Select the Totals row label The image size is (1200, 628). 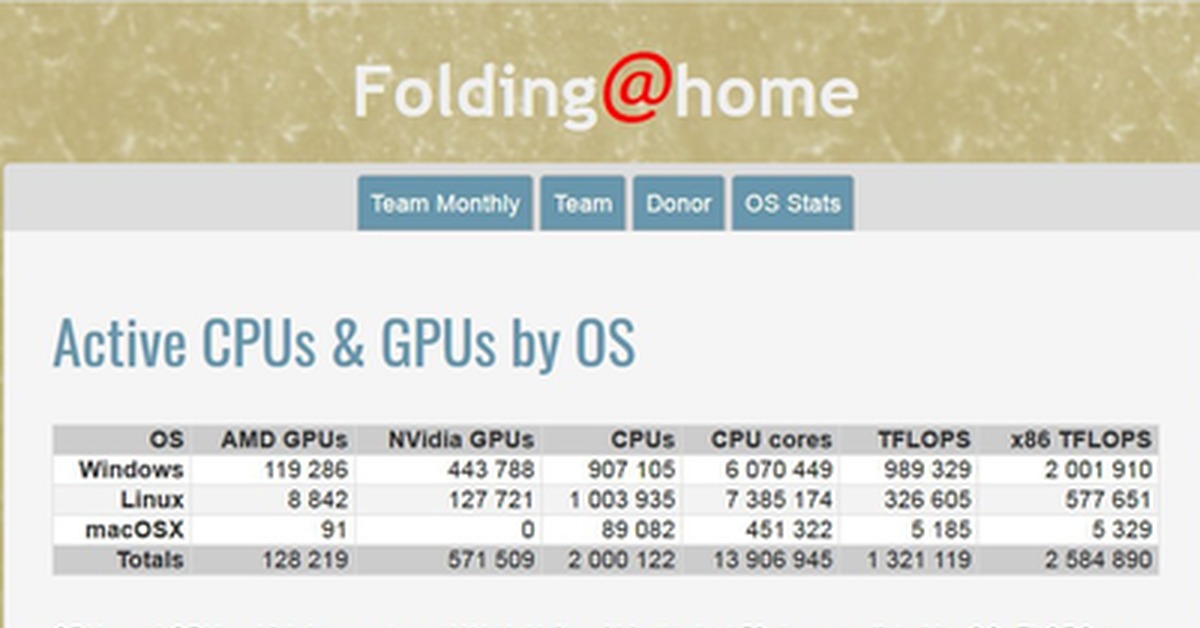pos(149,559)
